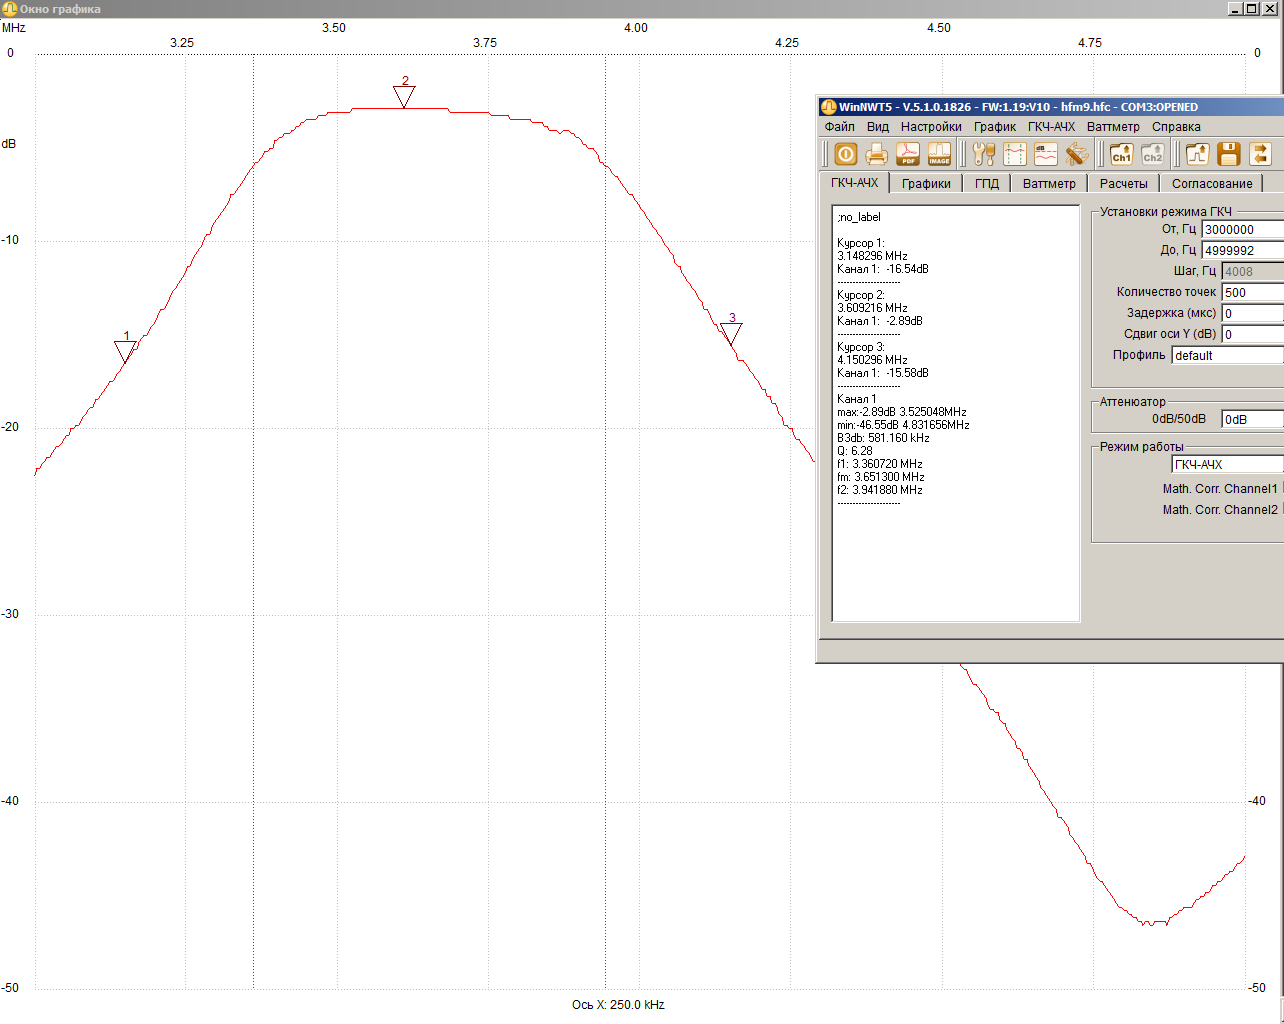Click the dB curve lines toolbar icon
The image size is (1284, 1024).
click(x=1046, y=154)
